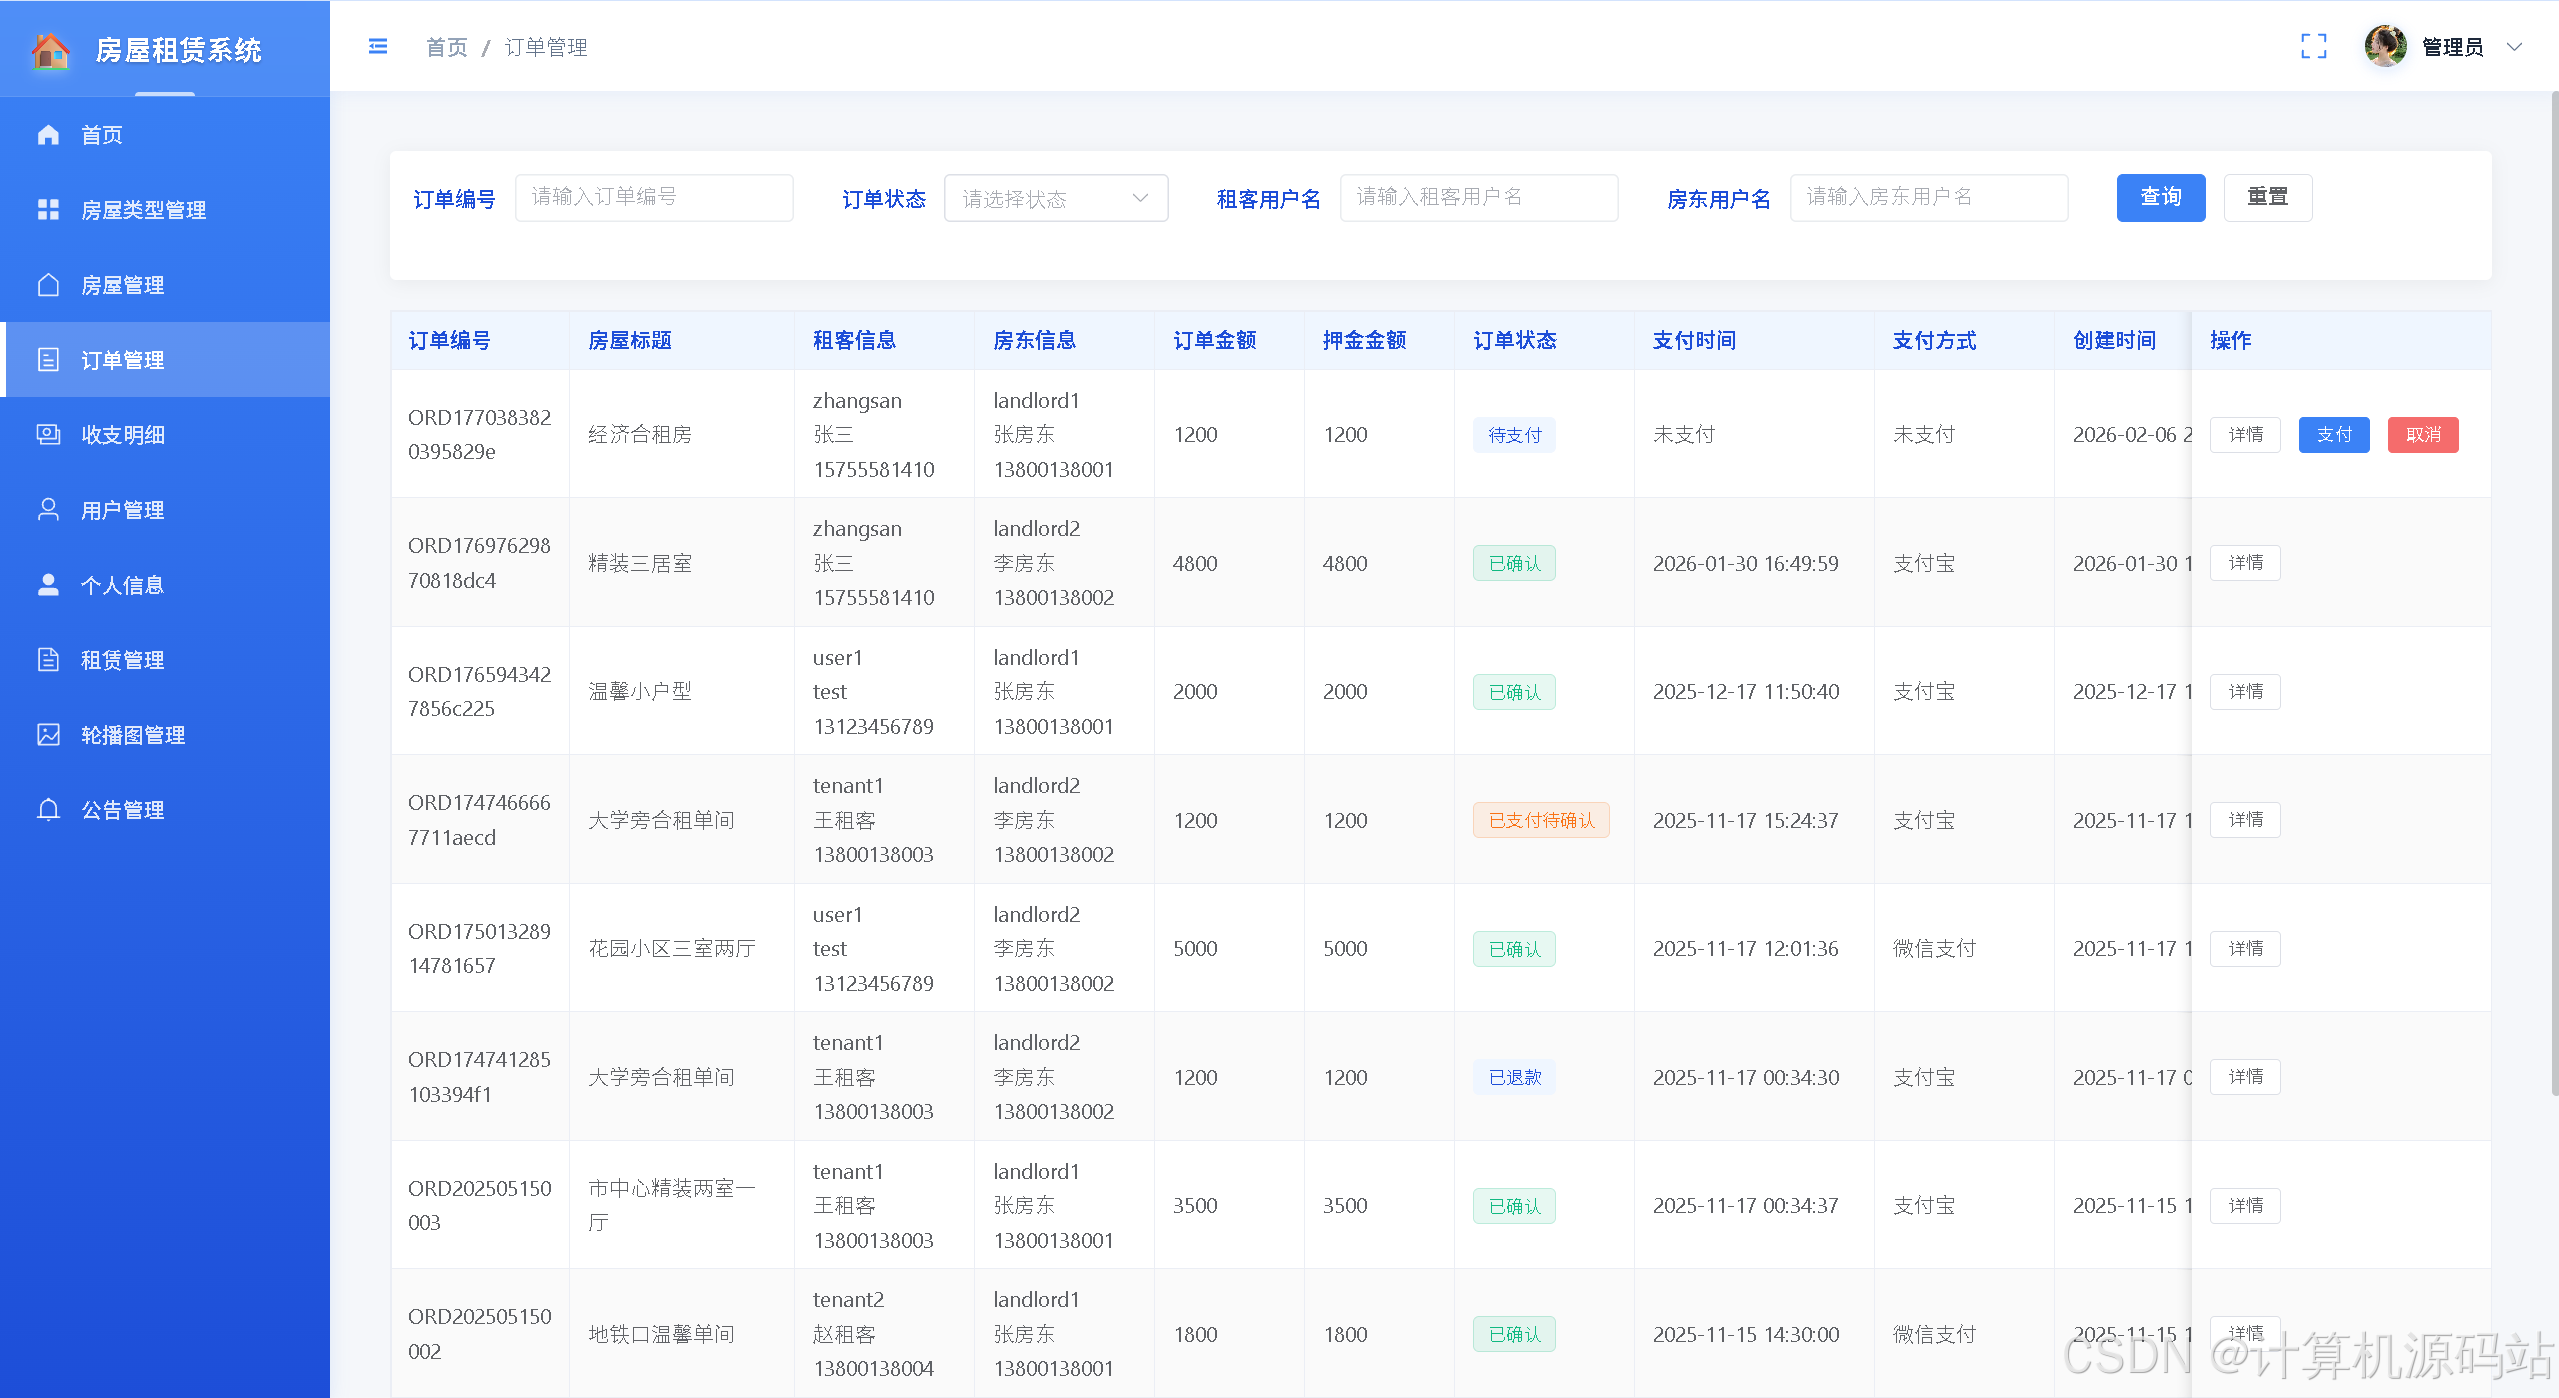Toggle fullscreen mode icon

pyautogui.click(x=2313, y=47)
